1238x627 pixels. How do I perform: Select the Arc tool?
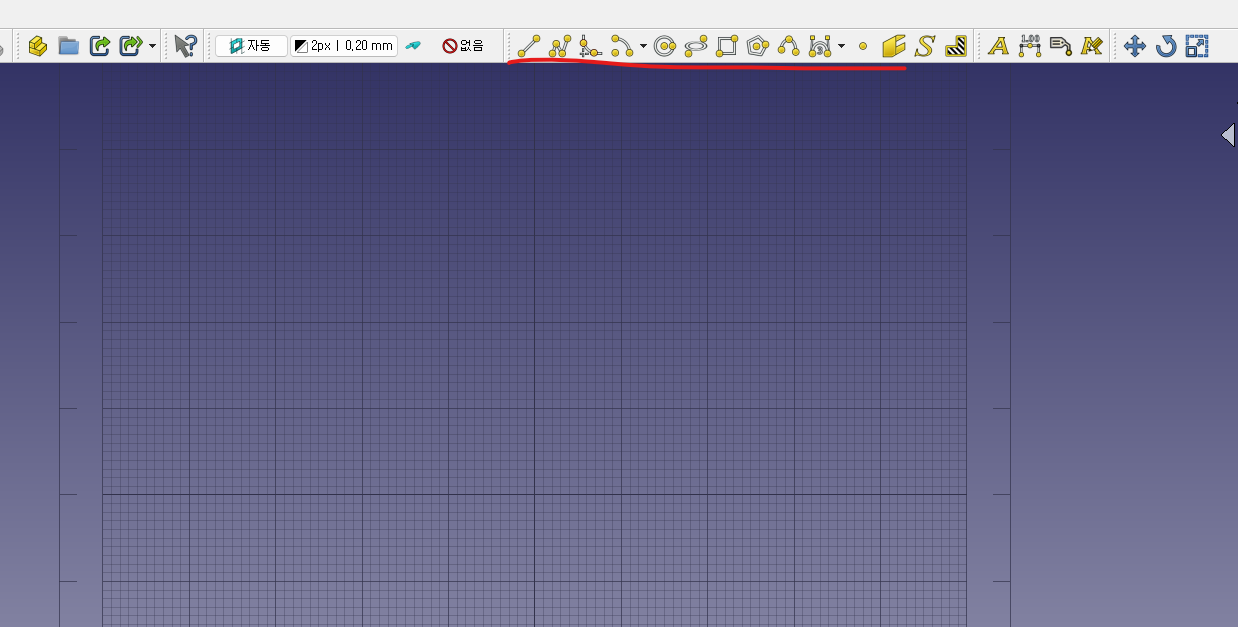point(622,46)
